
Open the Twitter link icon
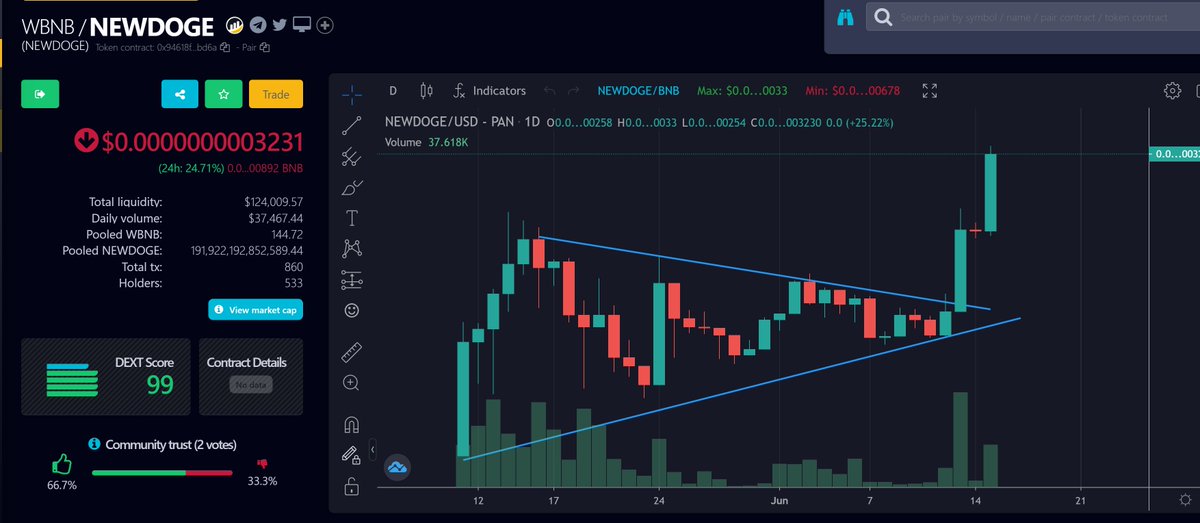click(280, 24)
